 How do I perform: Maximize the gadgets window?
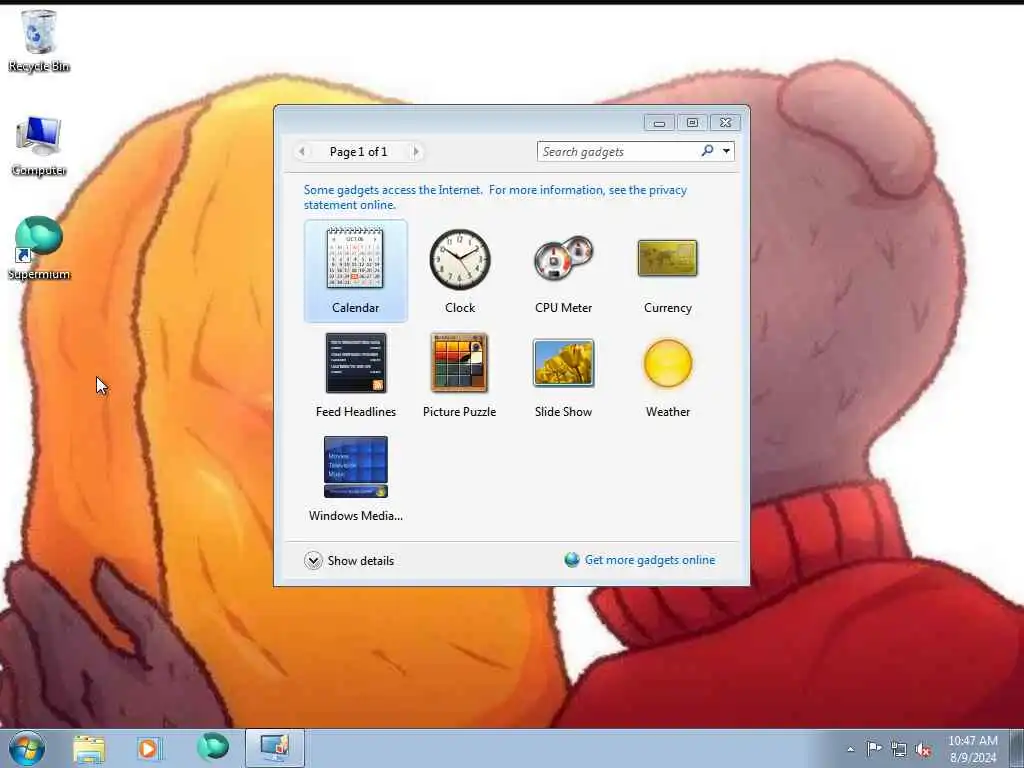tap(692, 123)
